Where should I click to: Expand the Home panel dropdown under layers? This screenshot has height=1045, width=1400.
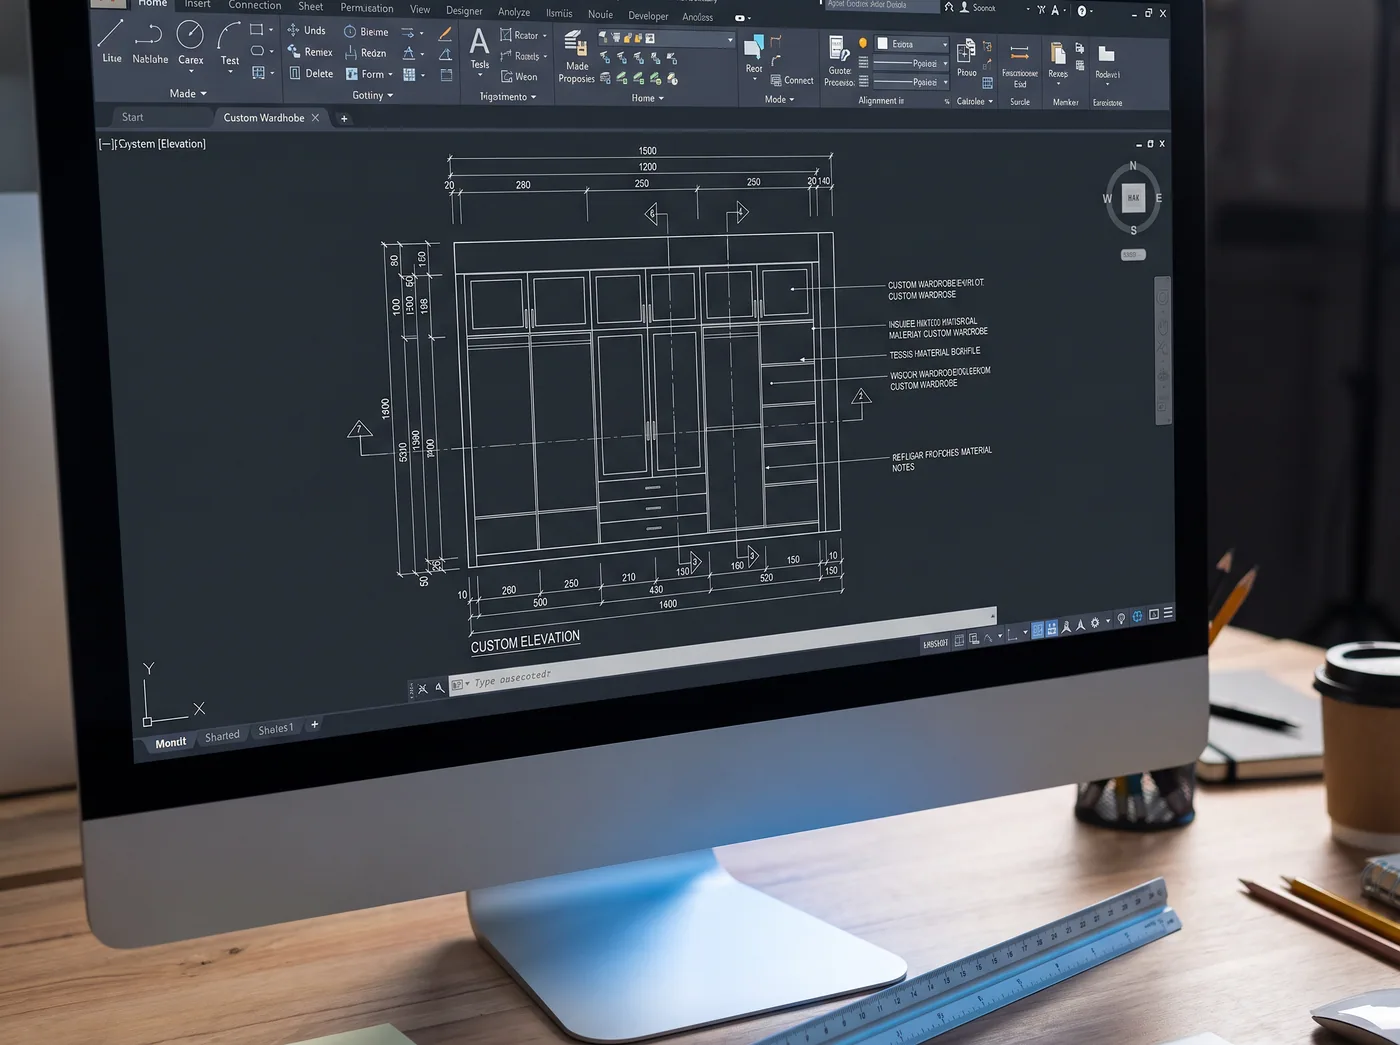point(647,98)
